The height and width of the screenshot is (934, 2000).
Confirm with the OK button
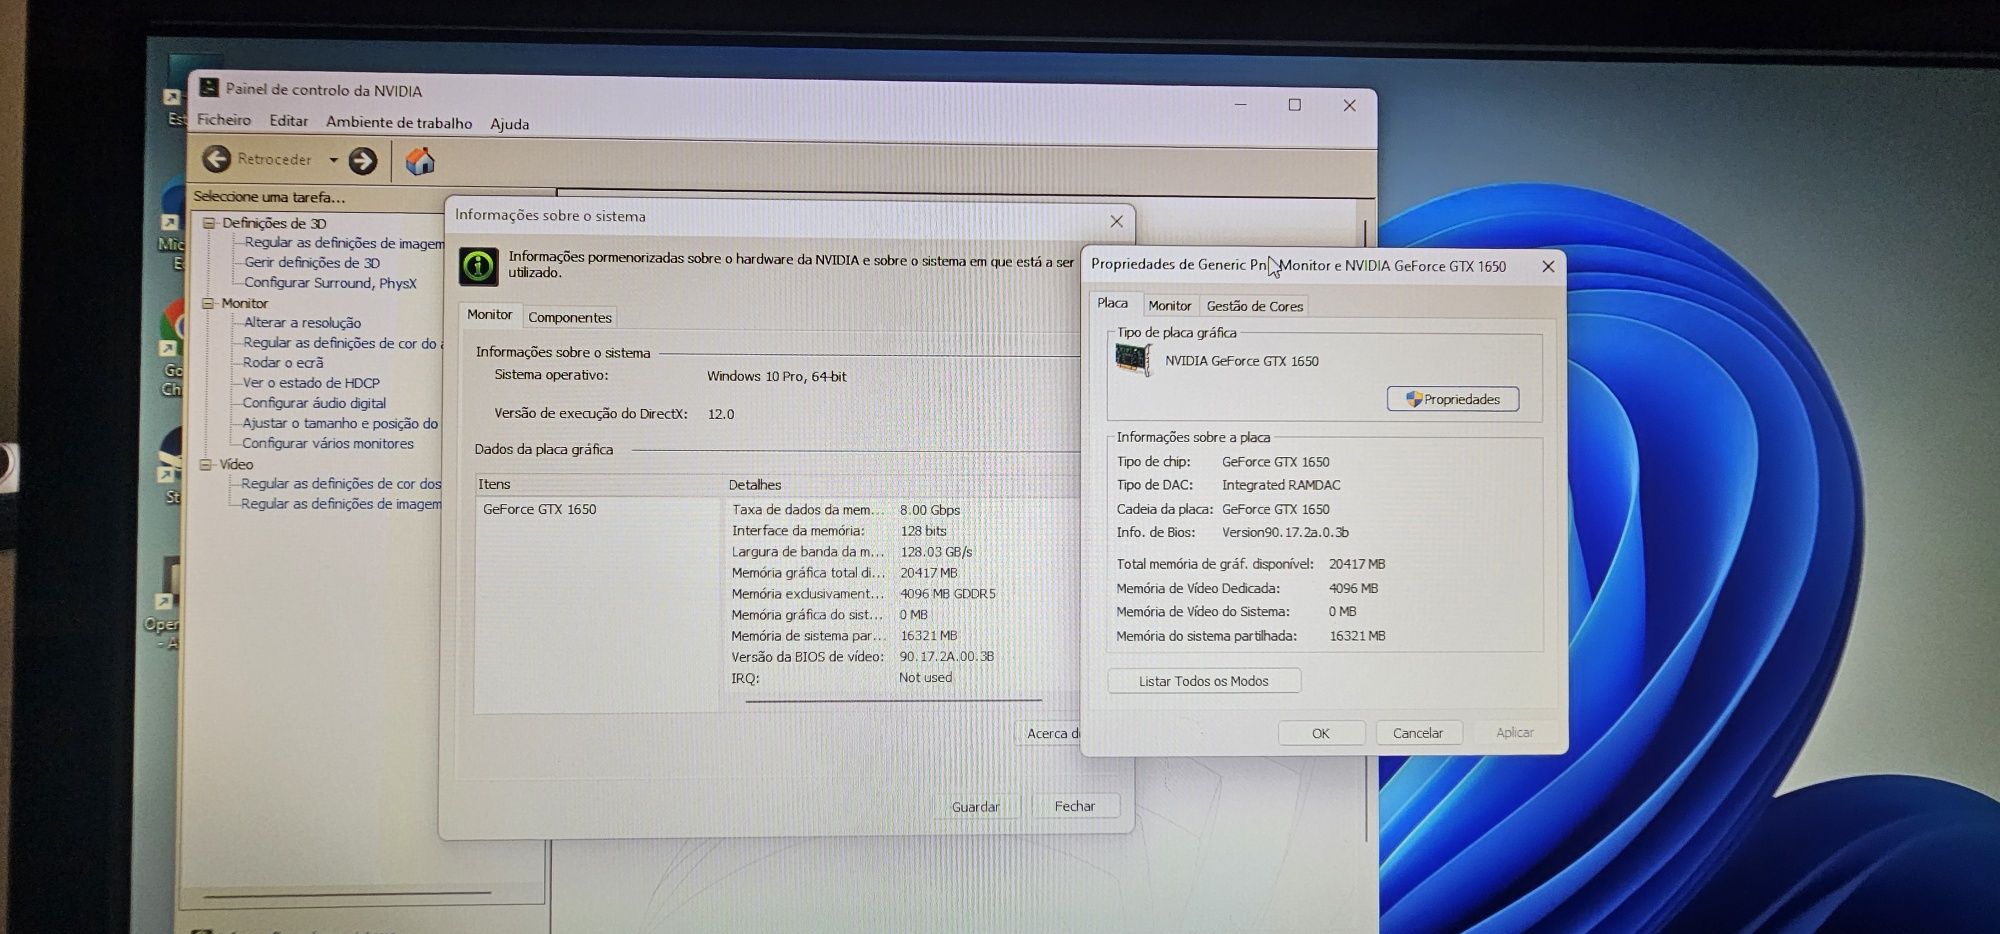pyautogui.click(x=1320, y=733)
